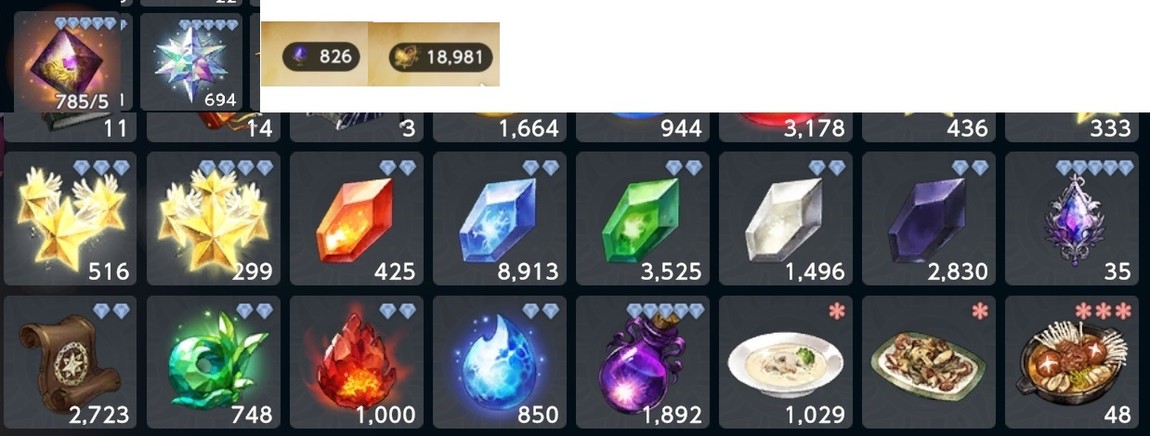Select the green crystal with count 3,525
Viewport: 1150px width, 436px height.
(x=642, y=218)
